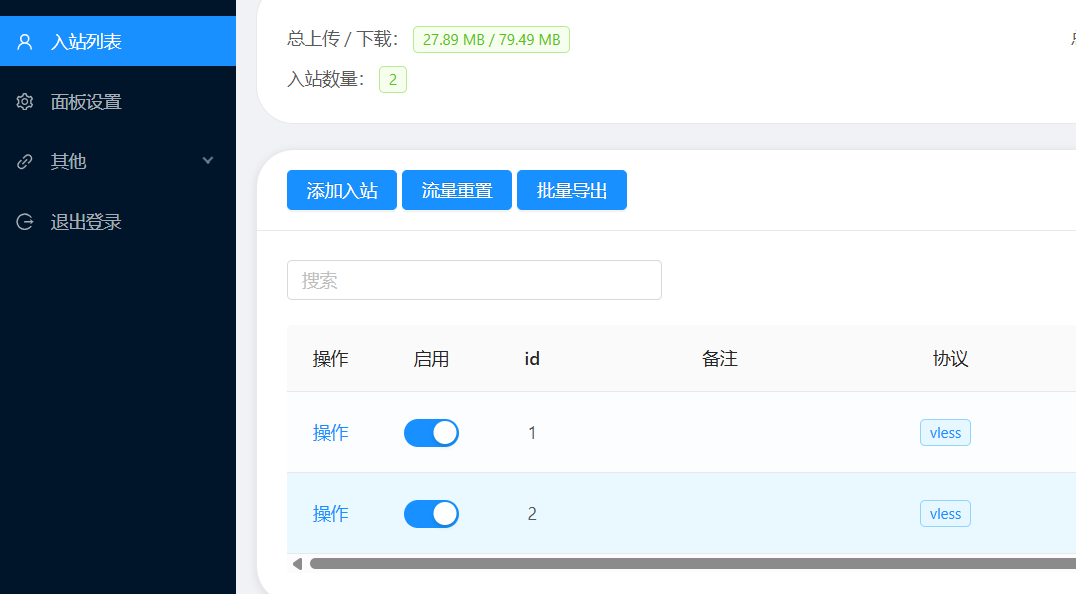Image resolution: width=1076 pixels, height=594 pixels.
Task: Click the 操作 column header
Action: (x=331, y=359)
